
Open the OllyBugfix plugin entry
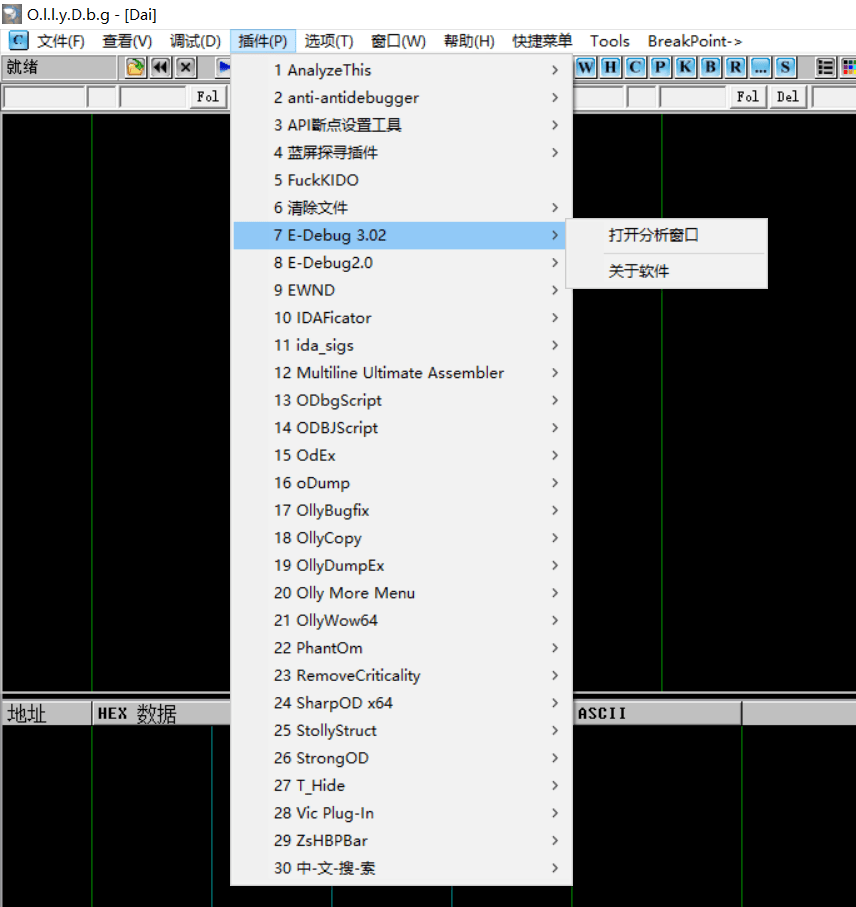pyautogui.click(x=401, y=510)
